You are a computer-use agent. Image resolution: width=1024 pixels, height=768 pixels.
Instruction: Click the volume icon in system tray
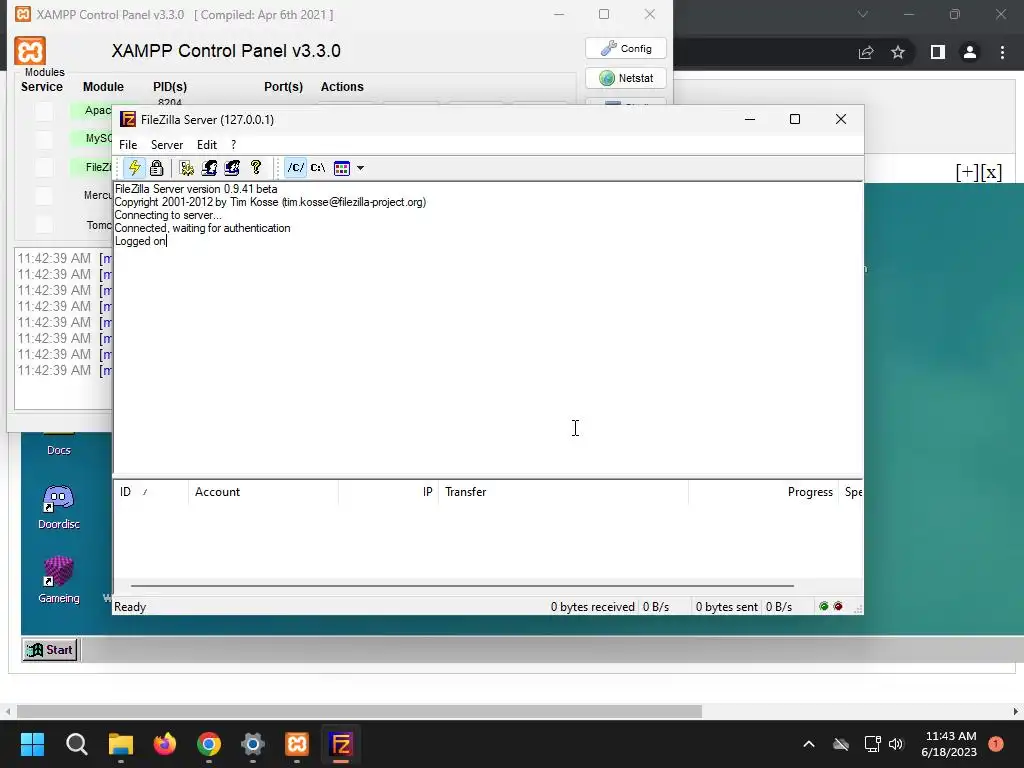pos(896,744)
